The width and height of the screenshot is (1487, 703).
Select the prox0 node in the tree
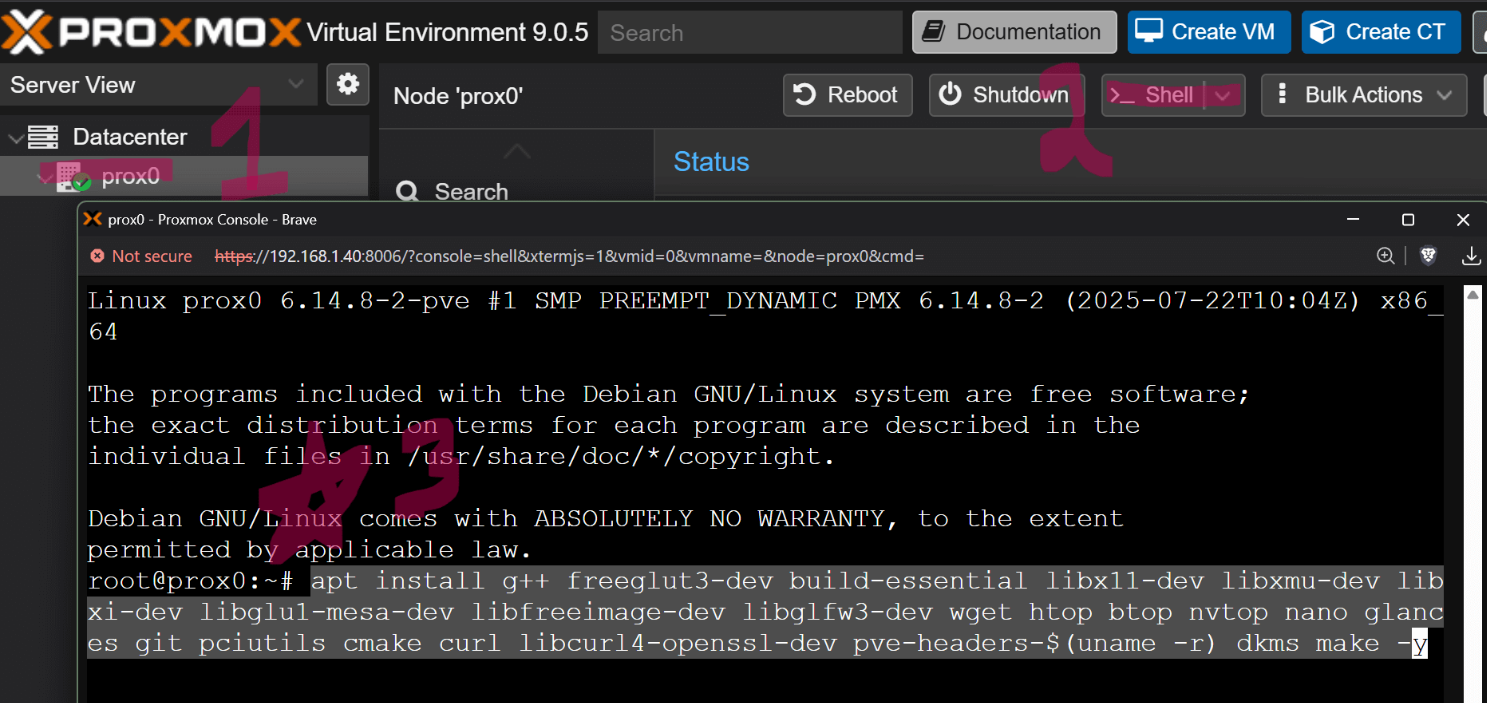[130, 176]
